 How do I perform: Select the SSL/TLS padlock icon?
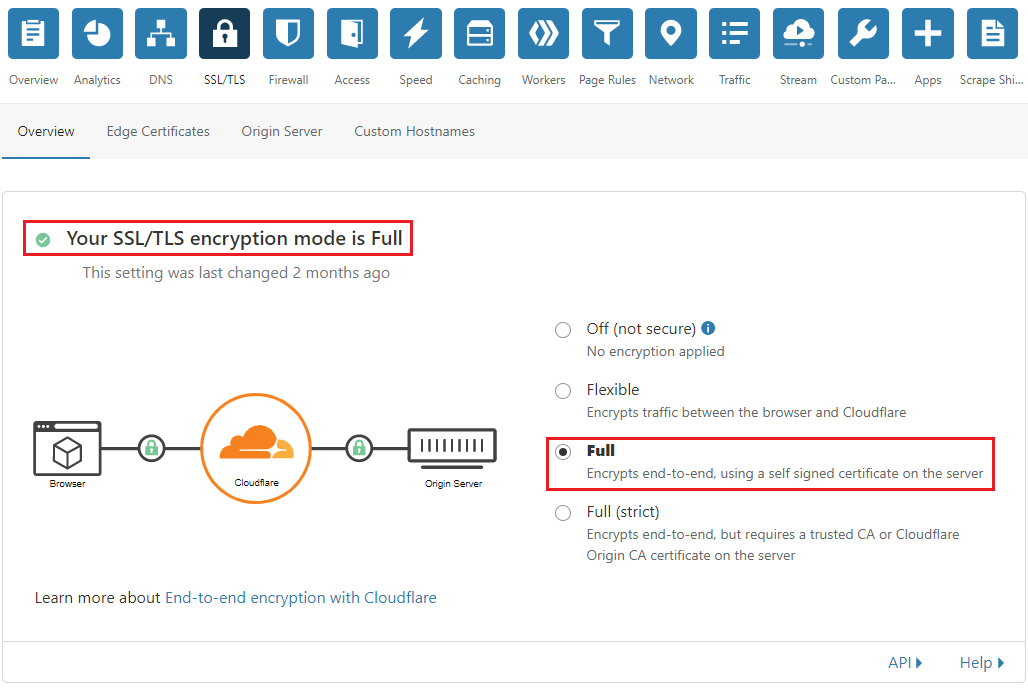pyautogui.click(x=224, y=33)
